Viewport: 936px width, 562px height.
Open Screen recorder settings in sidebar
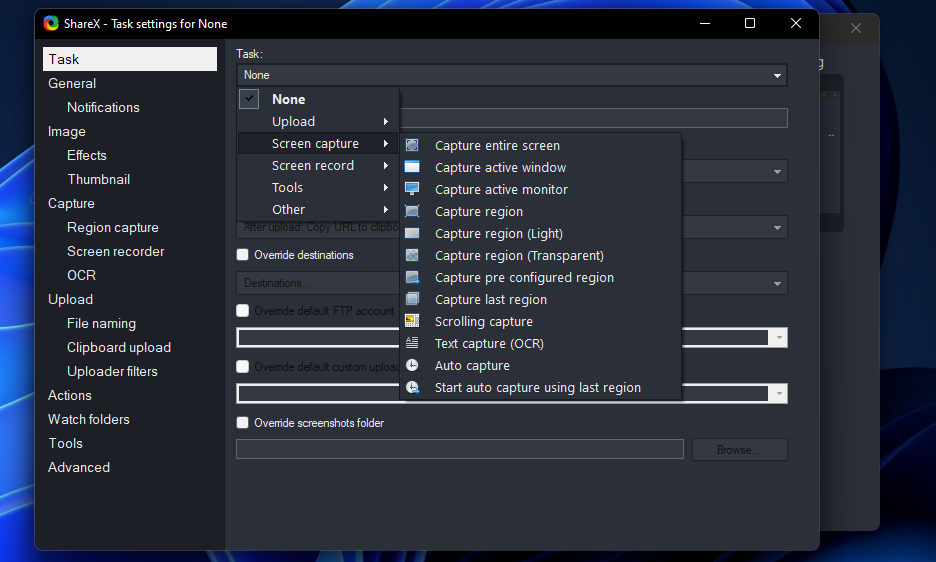coord(116,251)
